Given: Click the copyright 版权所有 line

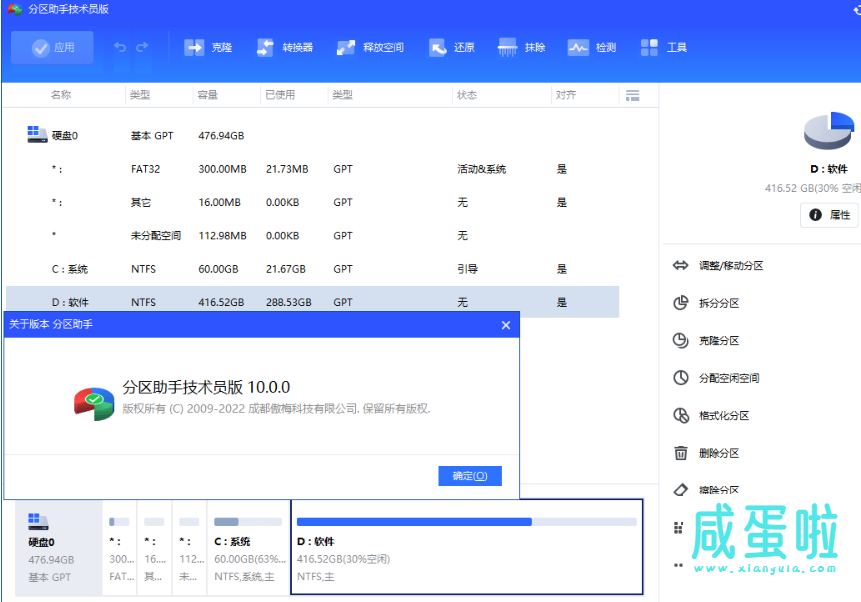Looking at the screenshot, I should pyautogui.click(x=276, y=409).
